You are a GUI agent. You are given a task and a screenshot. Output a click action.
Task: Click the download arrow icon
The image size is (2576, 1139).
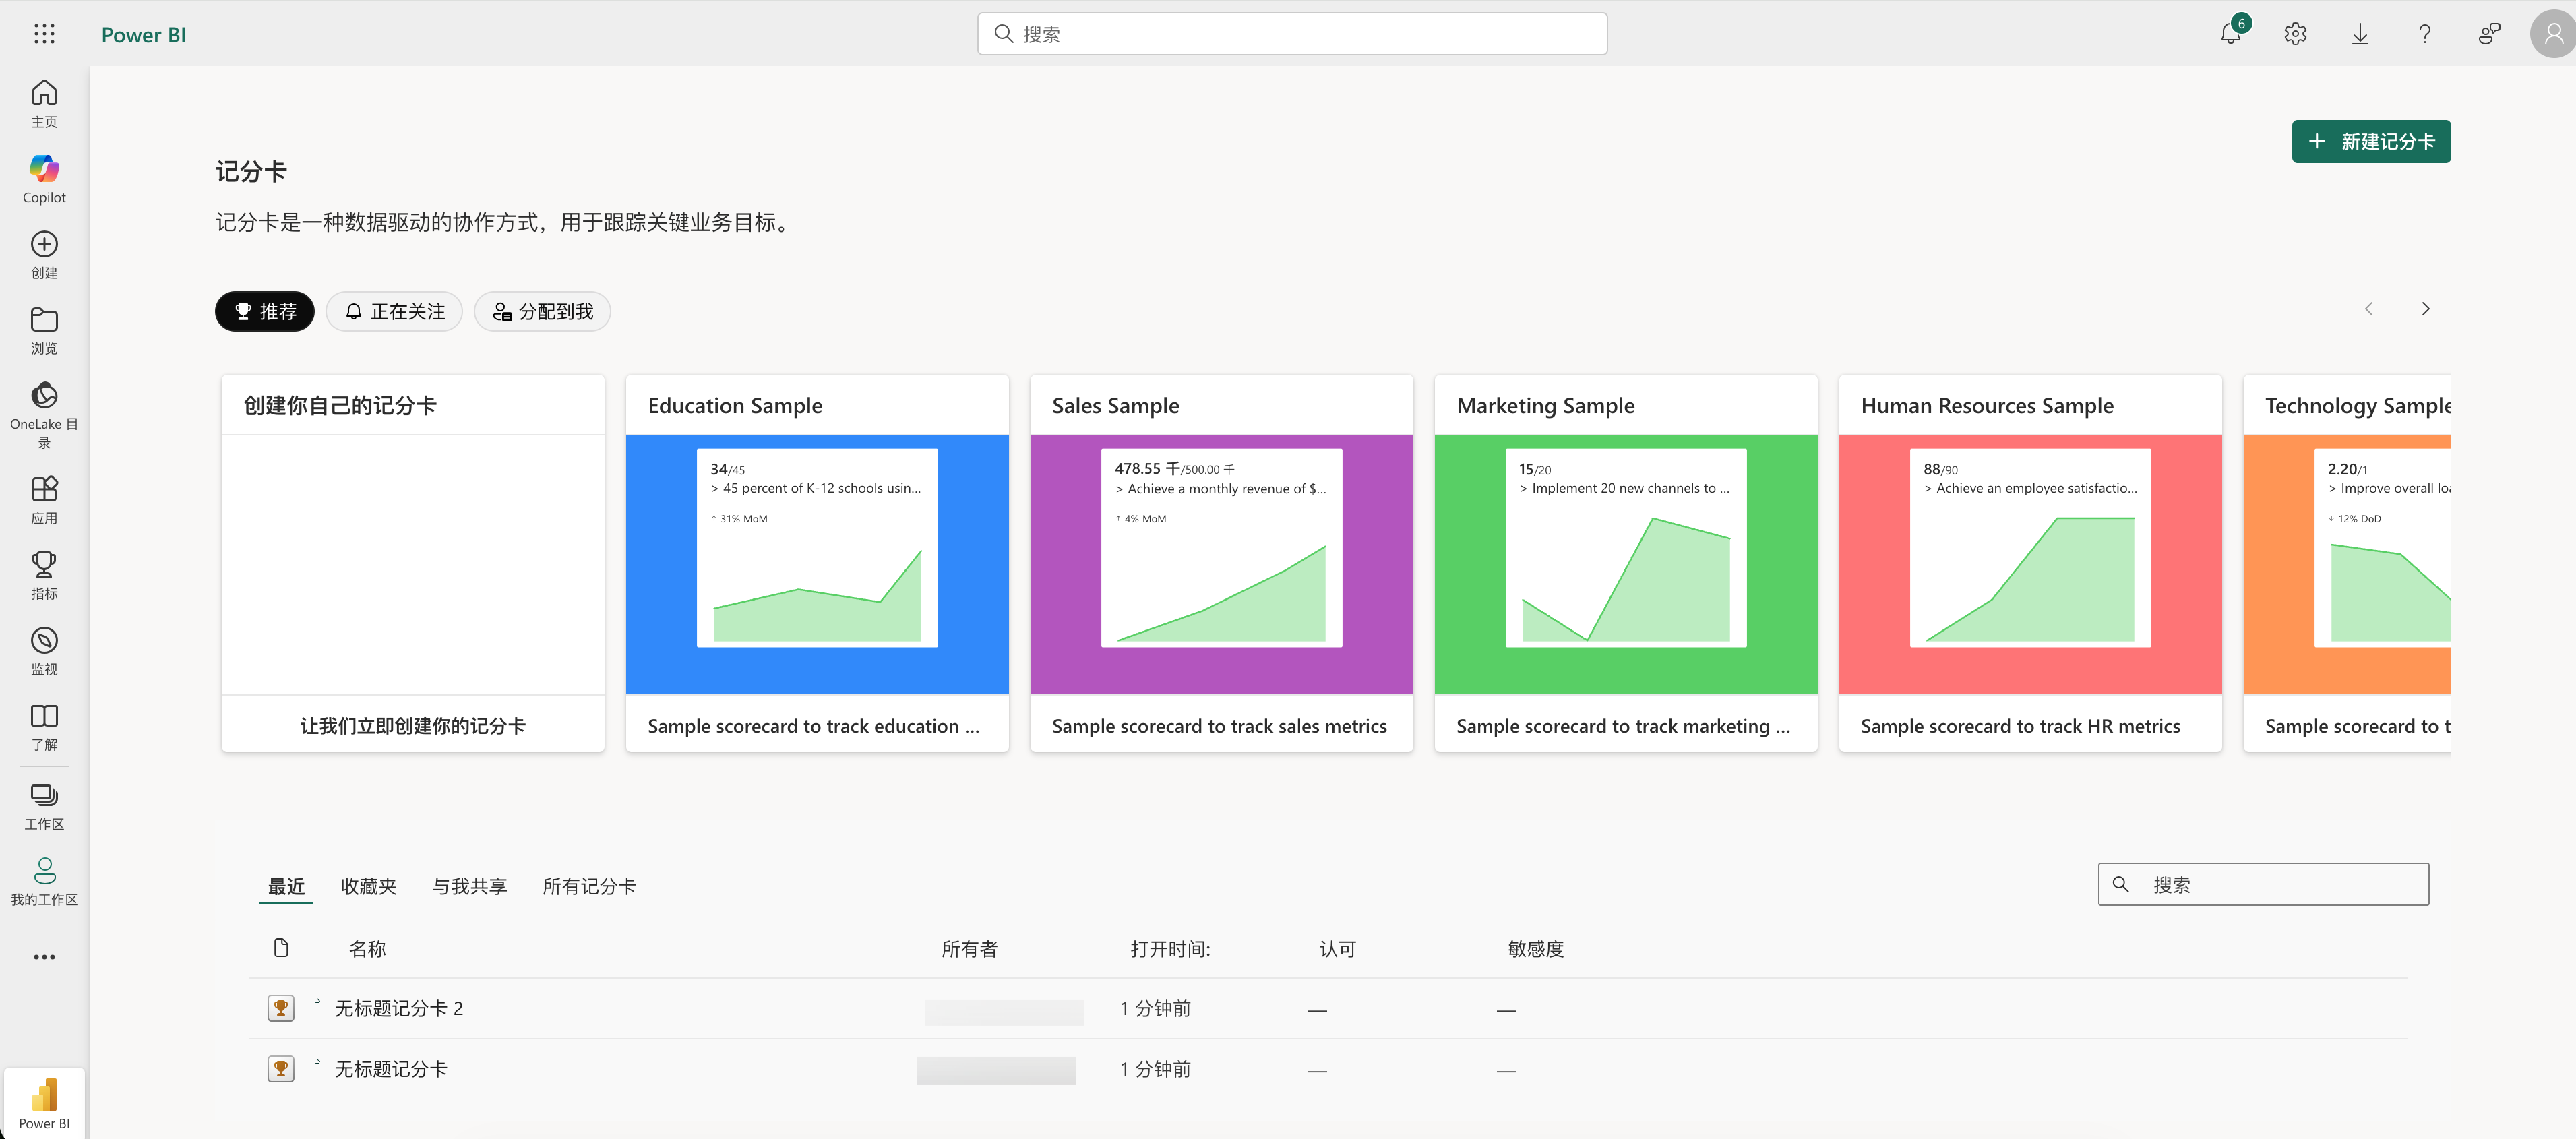click(2359, 34)
